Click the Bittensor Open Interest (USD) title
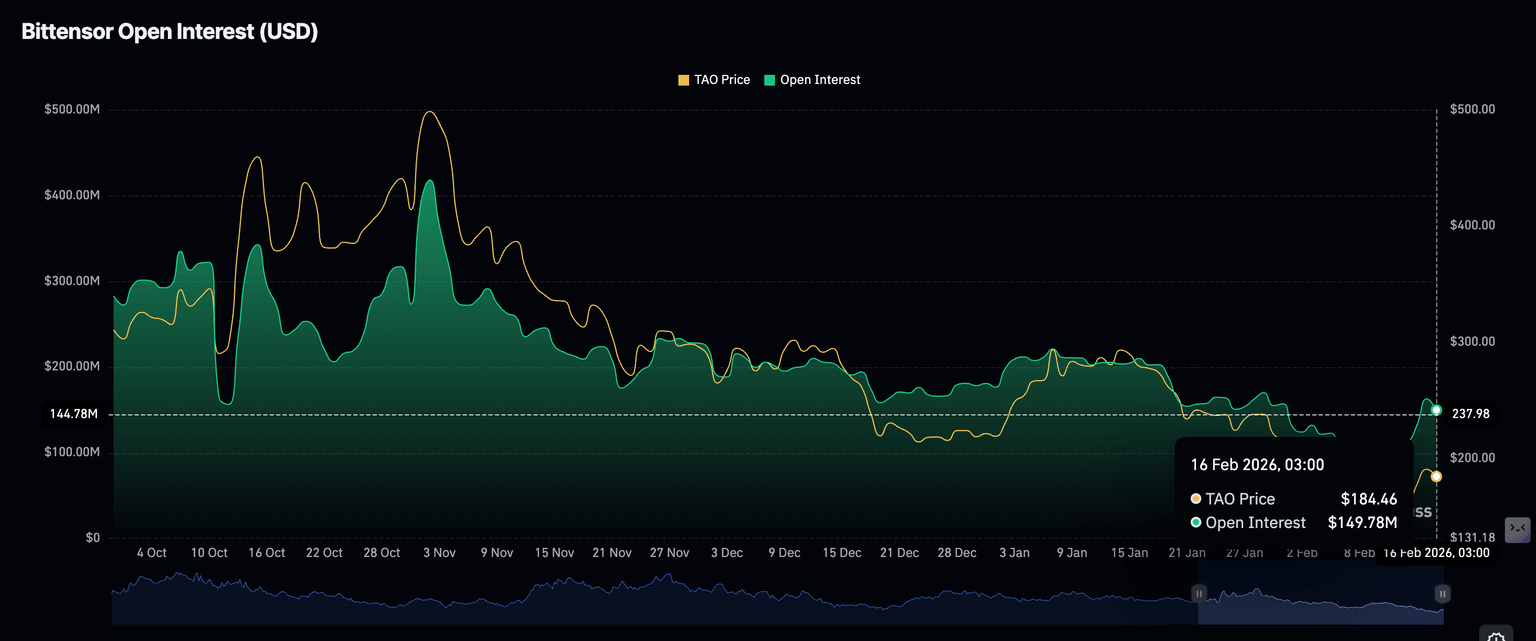Screen dimensions: 1536x641 170,32
